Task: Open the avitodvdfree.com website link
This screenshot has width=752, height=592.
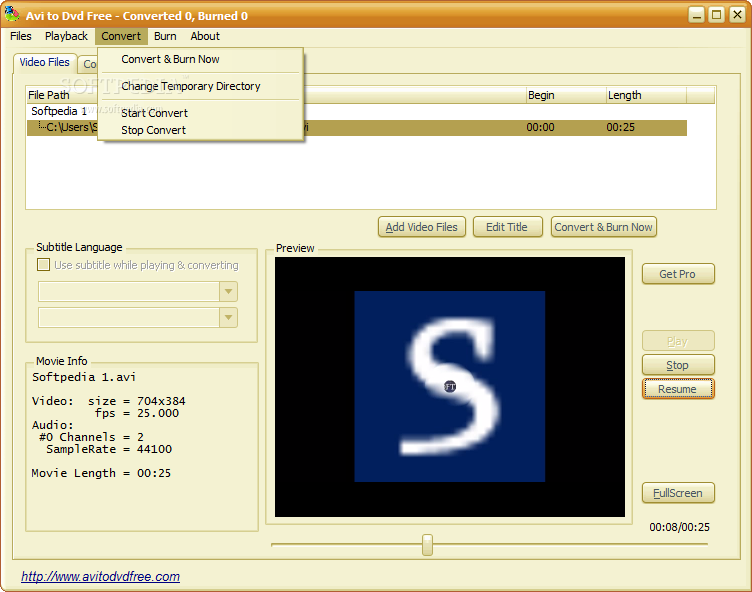Action: point(100,576)
